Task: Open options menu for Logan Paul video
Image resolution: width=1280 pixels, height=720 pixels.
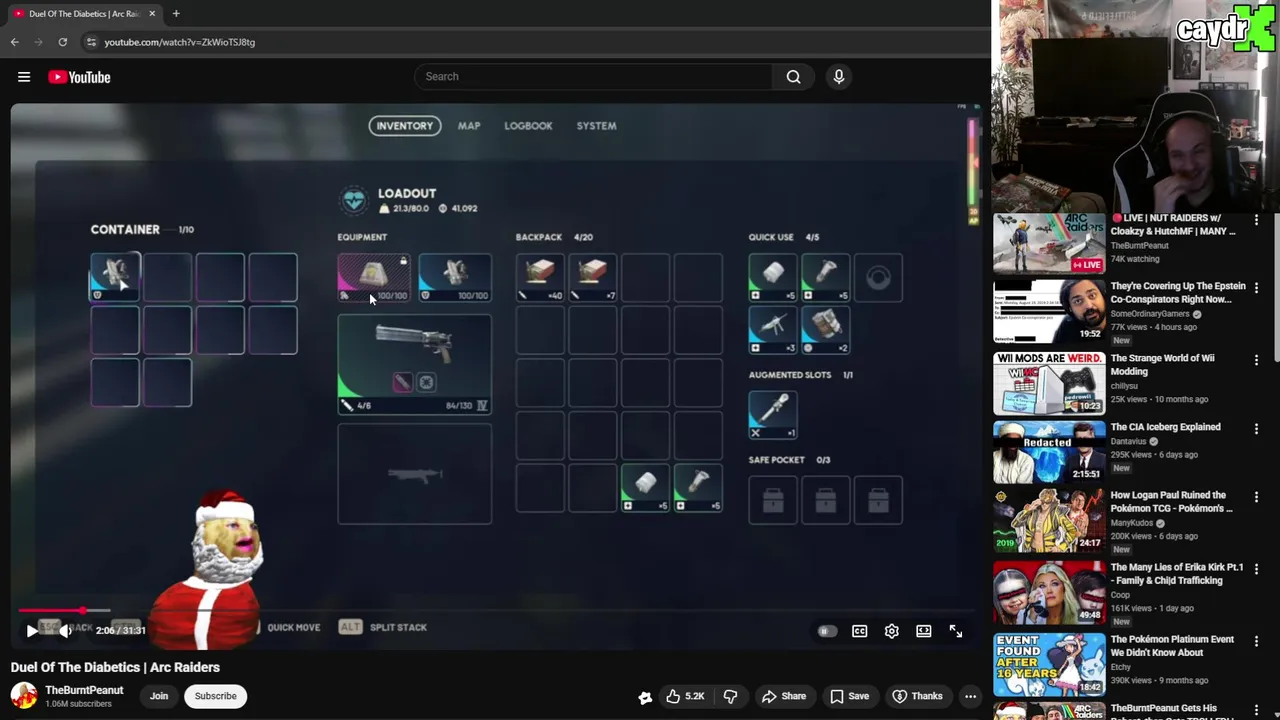Action: pyautogui.click(x=1257, y=496)
